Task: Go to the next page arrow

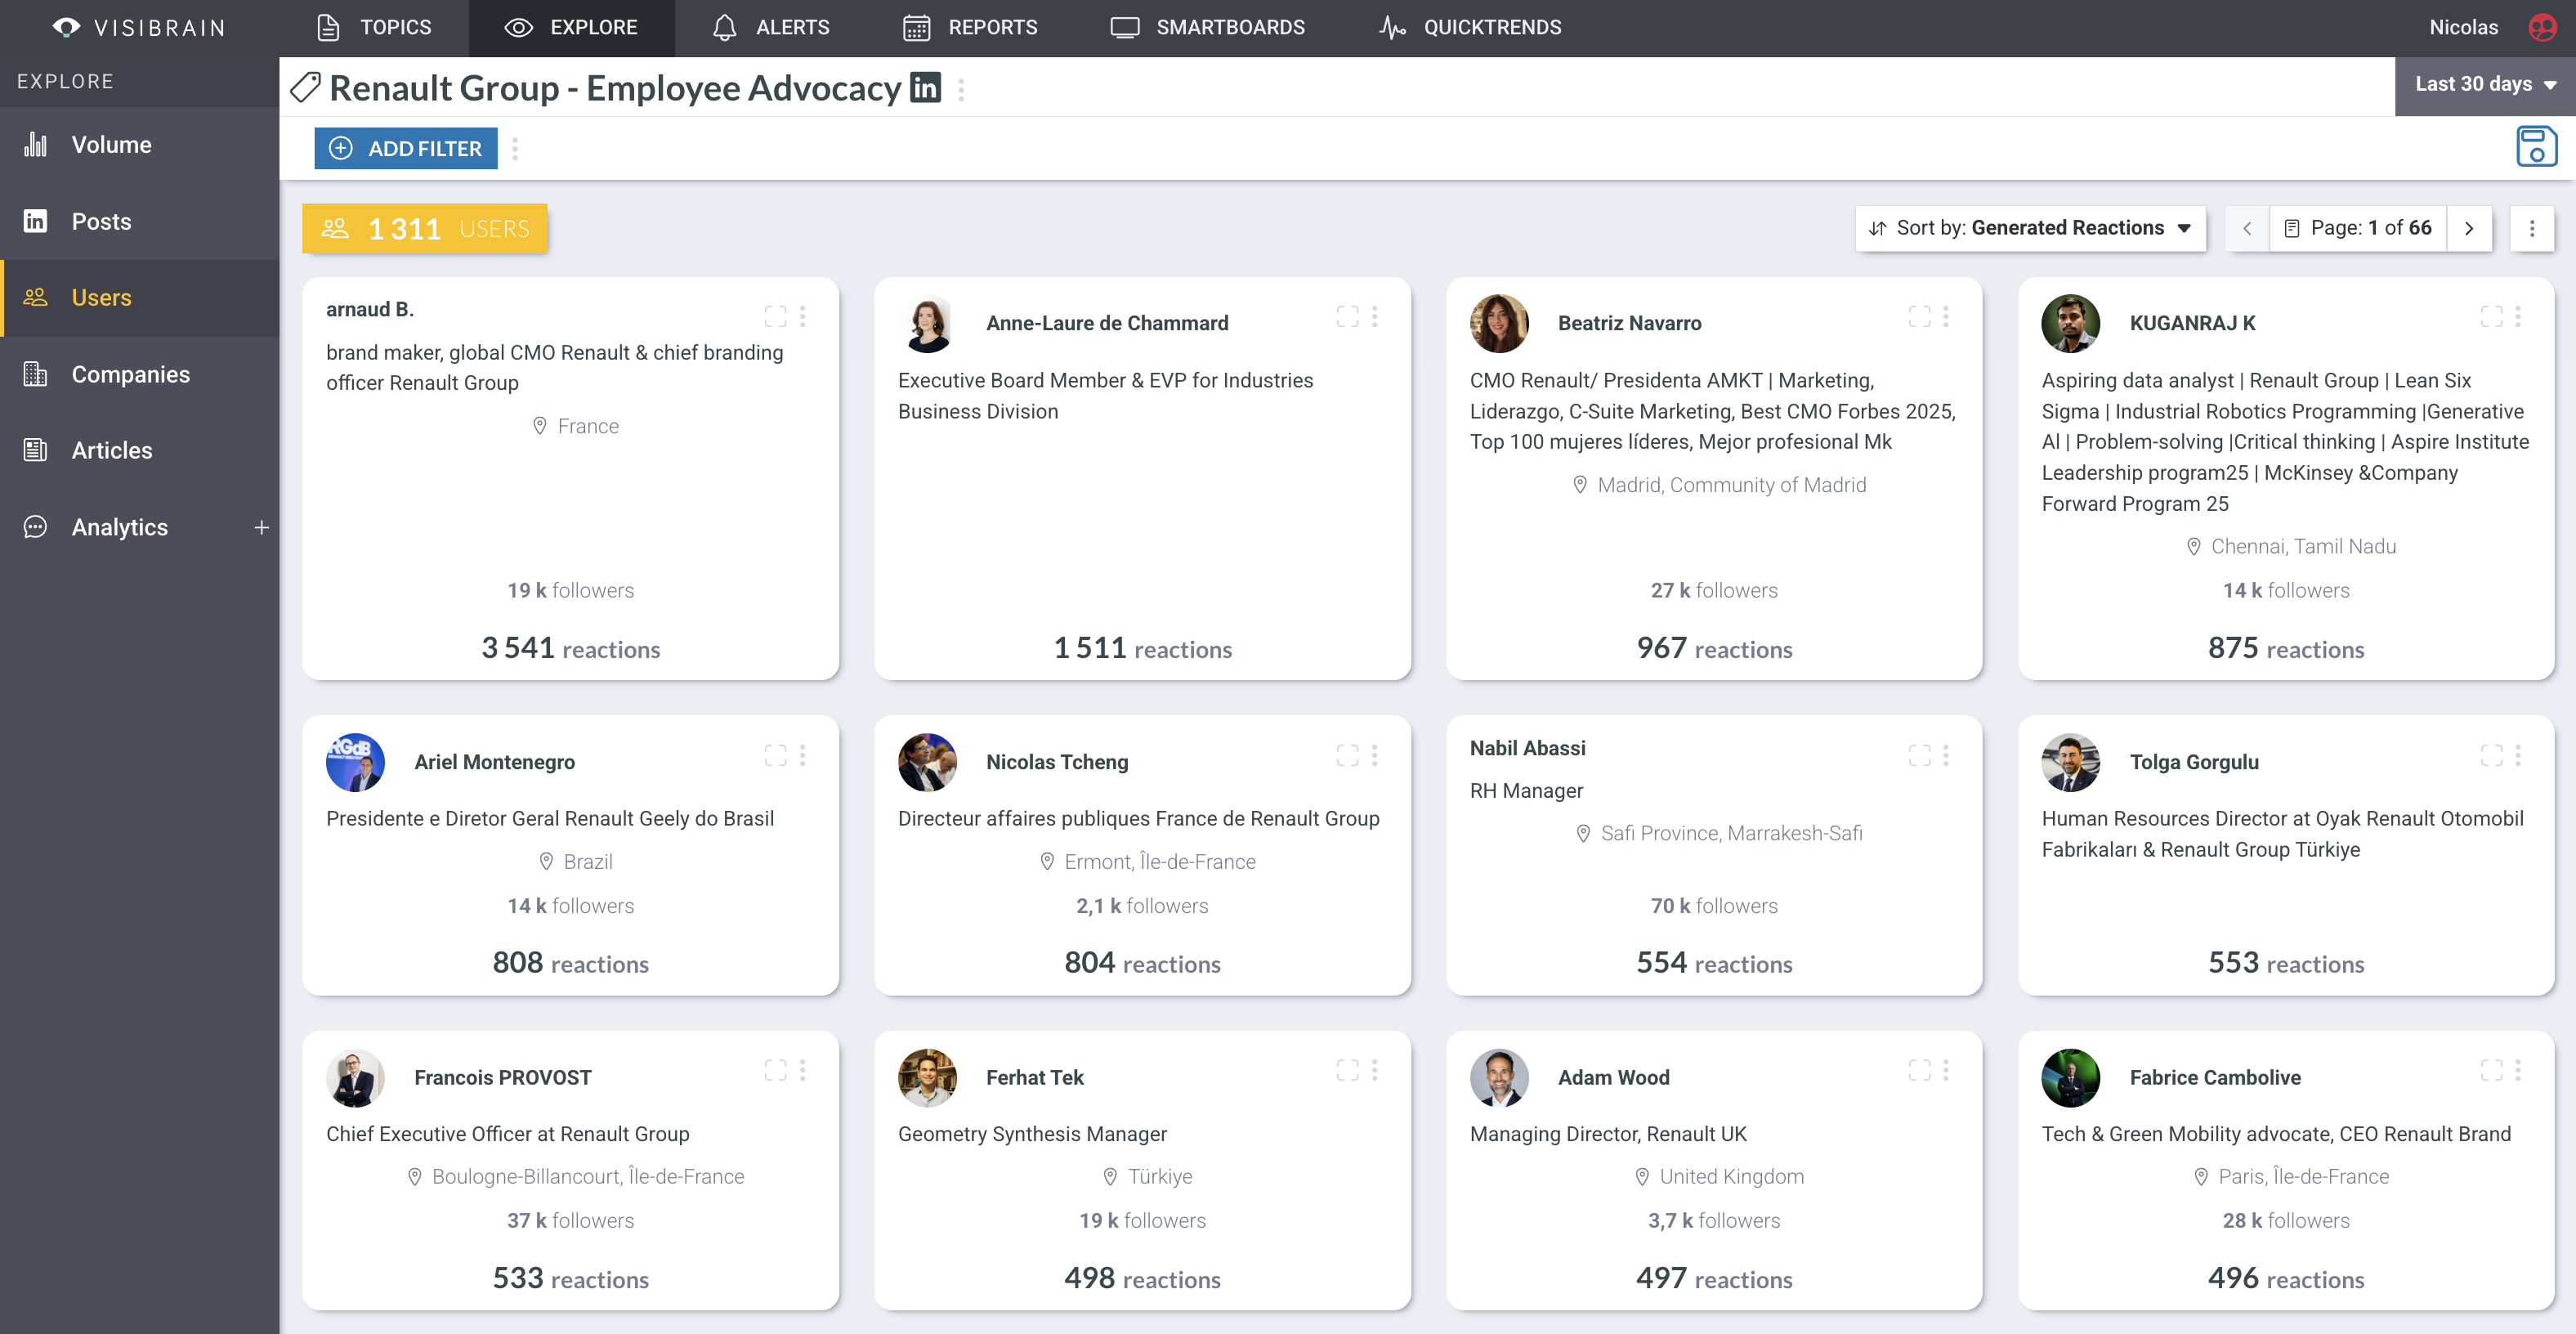Action: click(2469, 228)
